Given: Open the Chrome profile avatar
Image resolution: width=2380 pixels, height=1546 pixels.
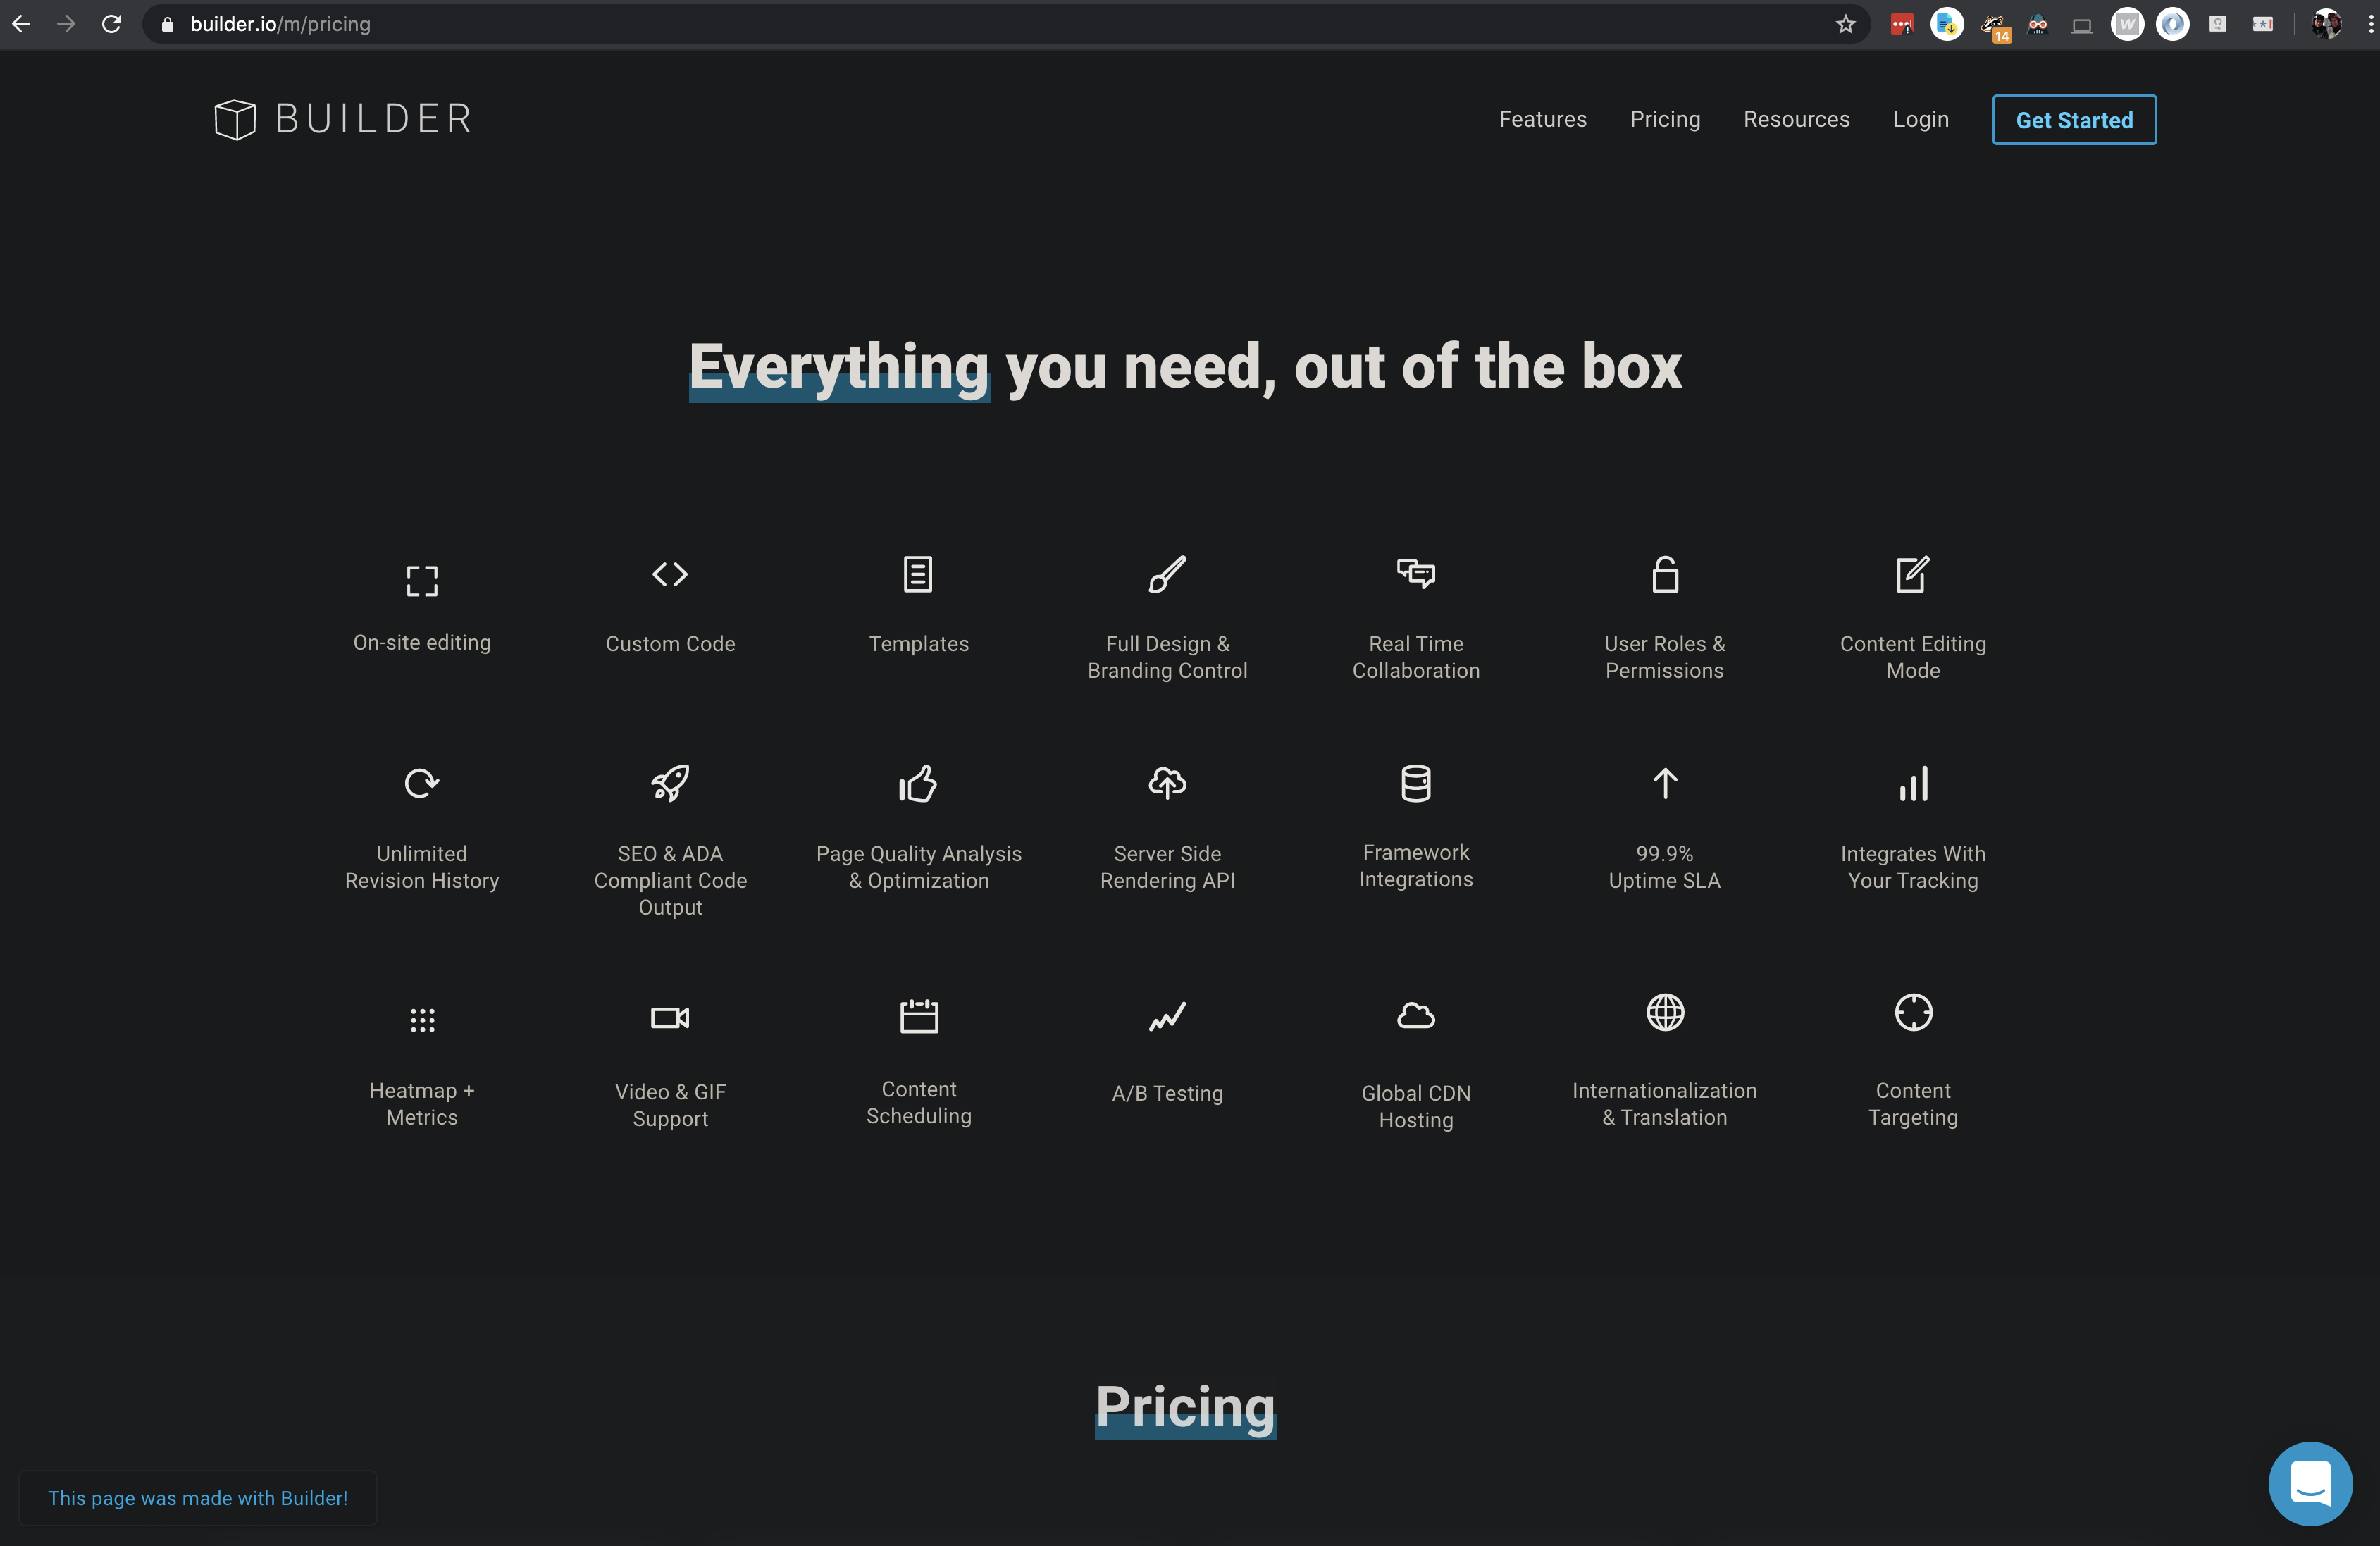Looking at the screenshot, I should click(x=2327, y=24).
